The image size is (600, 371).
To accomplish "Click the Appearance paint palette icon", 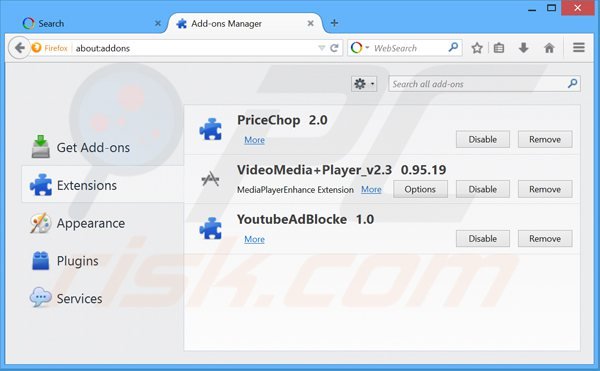I will pos(40,223).
